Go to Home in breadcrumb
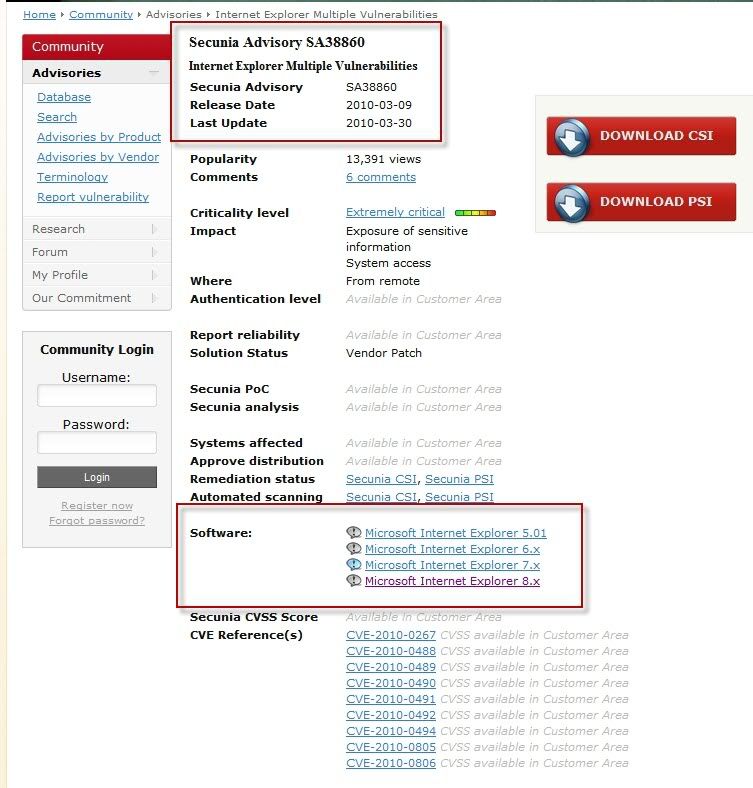 (39, 15)
